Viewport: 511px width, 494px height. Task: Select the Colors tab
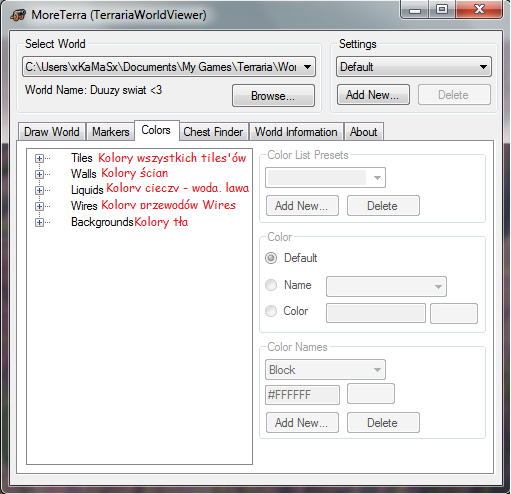(x=156, y=130)
